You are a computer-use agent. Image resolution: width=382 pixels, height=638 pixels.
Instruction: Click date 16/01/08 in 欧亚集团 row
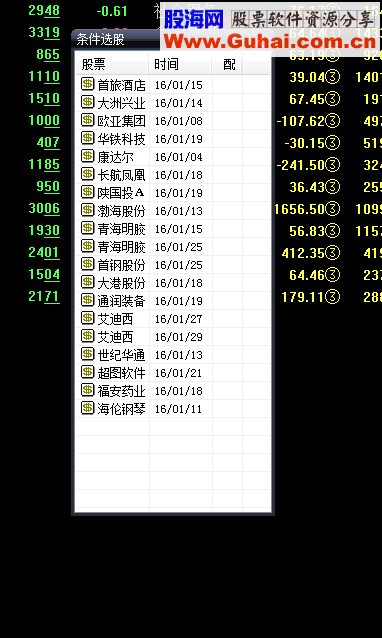click(x=178, y=121)
